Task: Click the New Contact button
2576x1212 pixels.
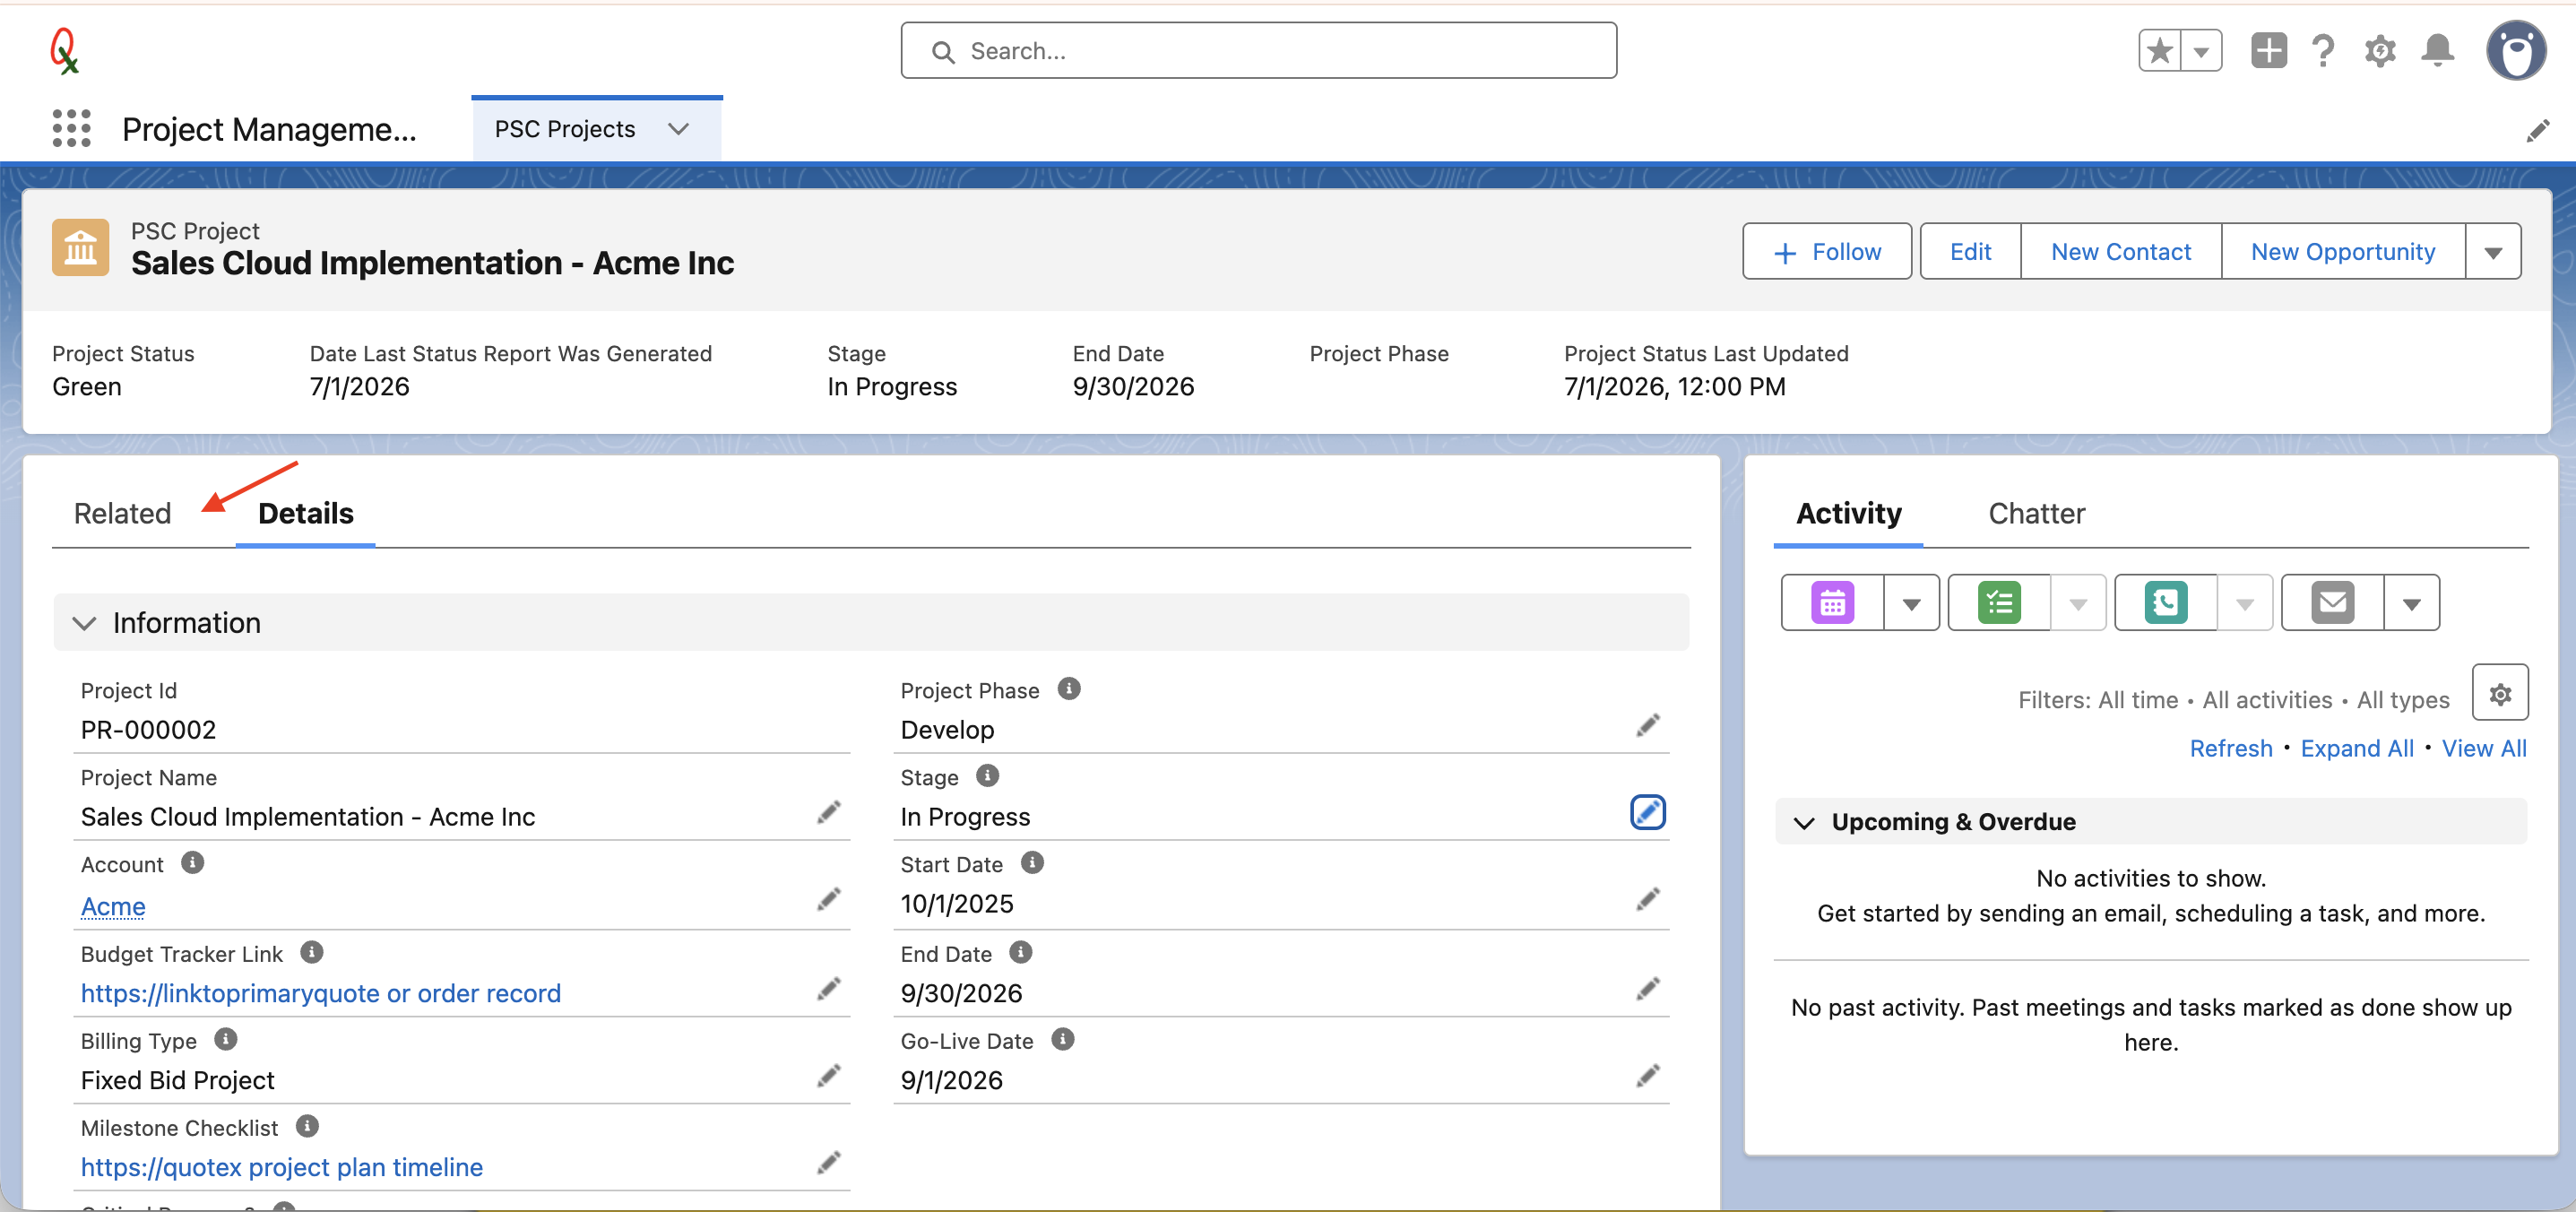Action: (x=2120, y=252)
